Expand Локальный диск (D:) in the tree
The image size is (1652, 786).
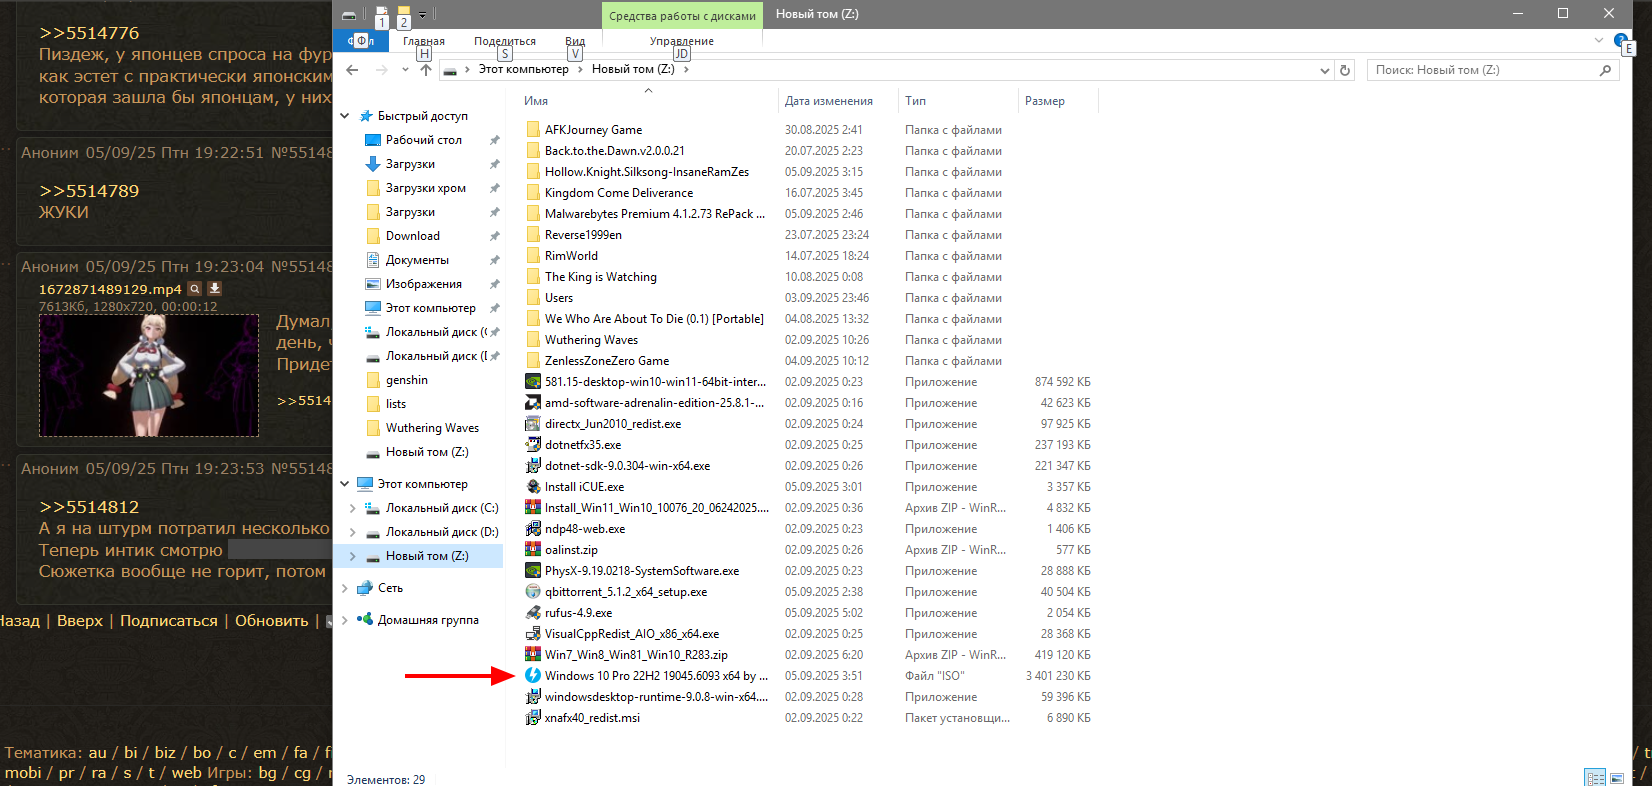pos(352,532)
